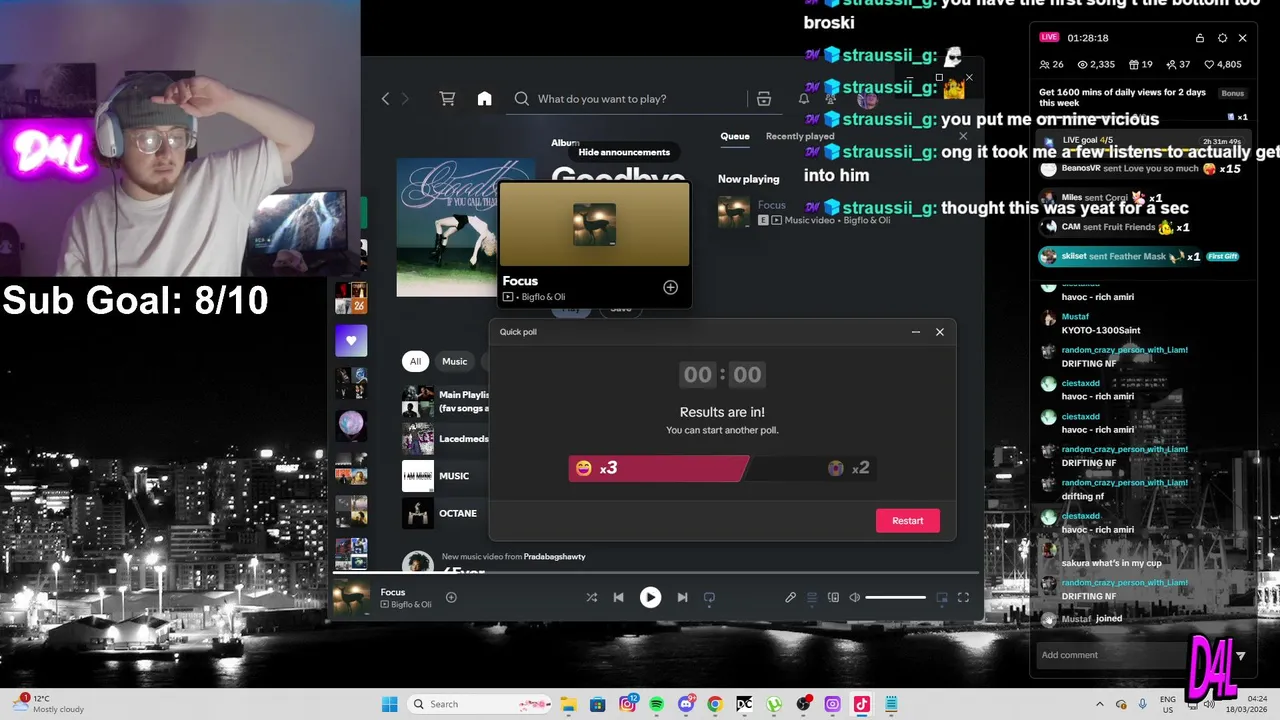Open the Browse icon beside search
Image resolution: width=1280 pixels, height=720 pixels.
click(x=764, y=98)
